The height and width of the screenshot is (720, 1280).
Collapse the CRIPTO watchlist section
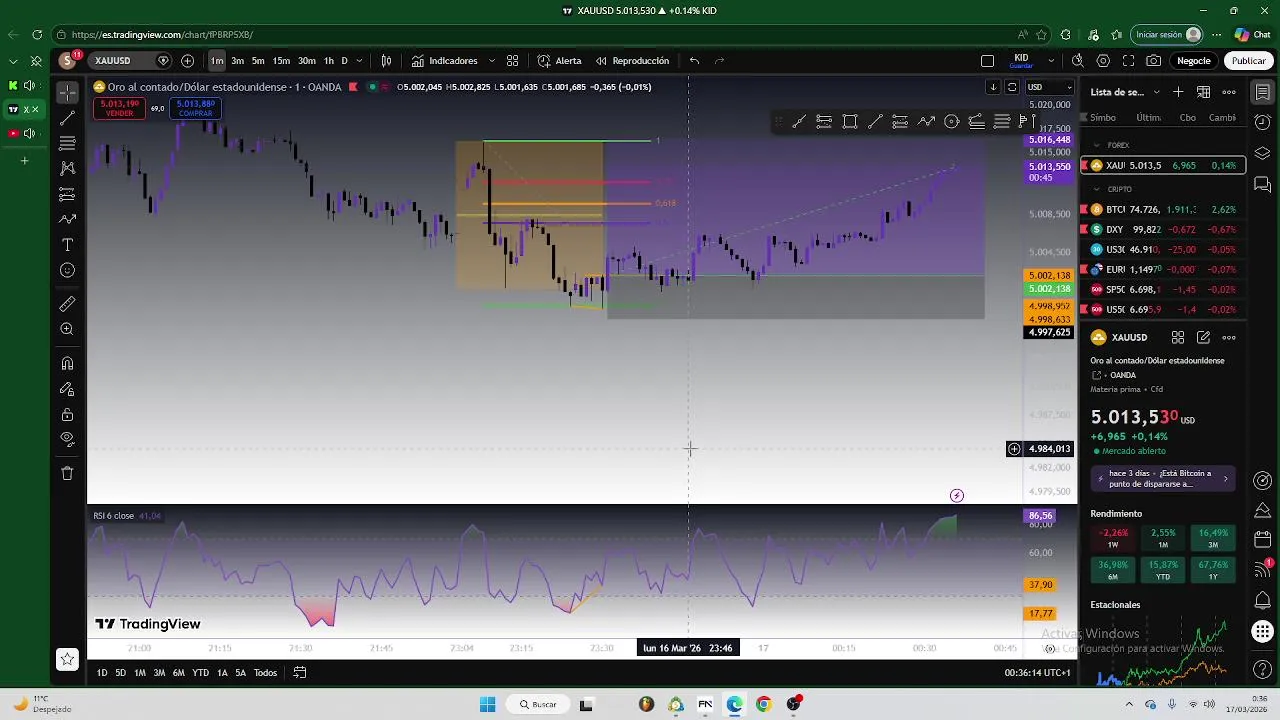(x=1096, y=189)
